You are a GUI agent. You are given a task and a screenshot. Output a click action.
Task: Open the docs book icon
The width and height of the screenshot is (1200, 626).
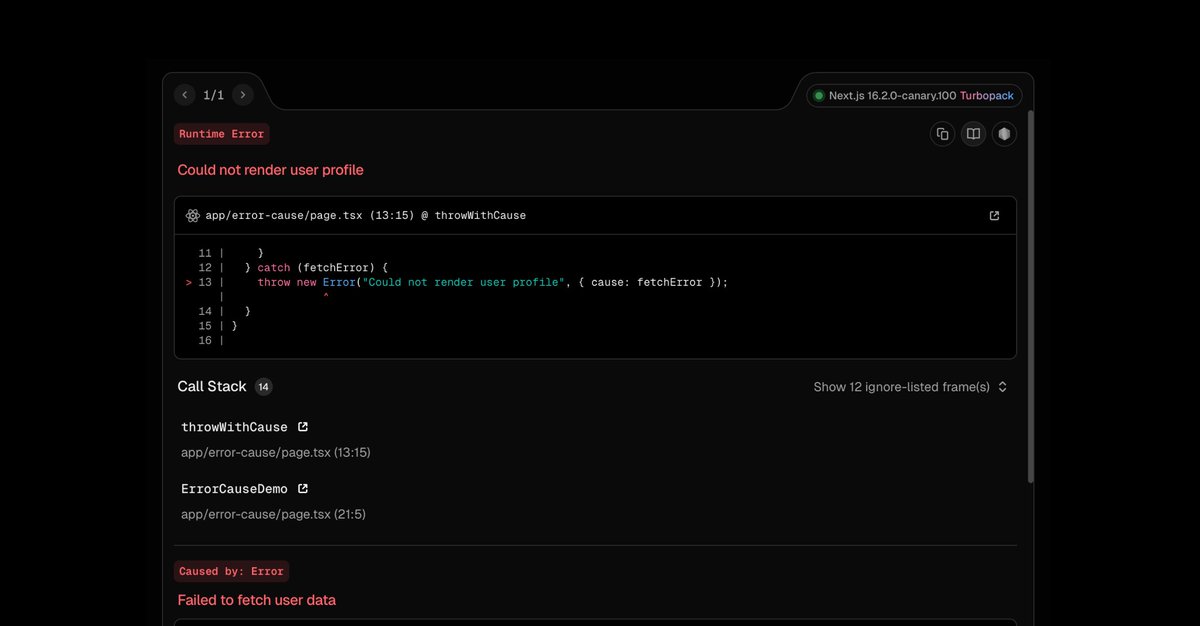click(x=973, y=134)
